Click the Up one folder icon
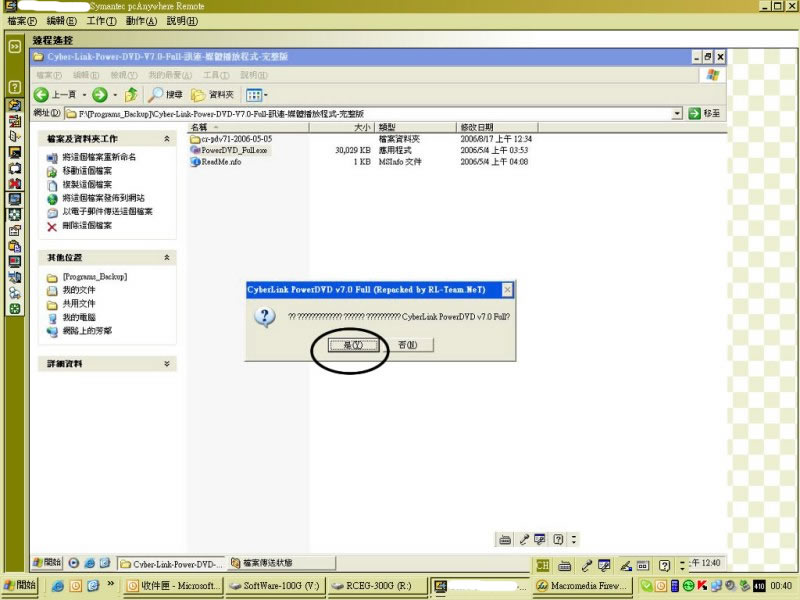Viewport: 800px width, 600px height. (x=131, y=94)
